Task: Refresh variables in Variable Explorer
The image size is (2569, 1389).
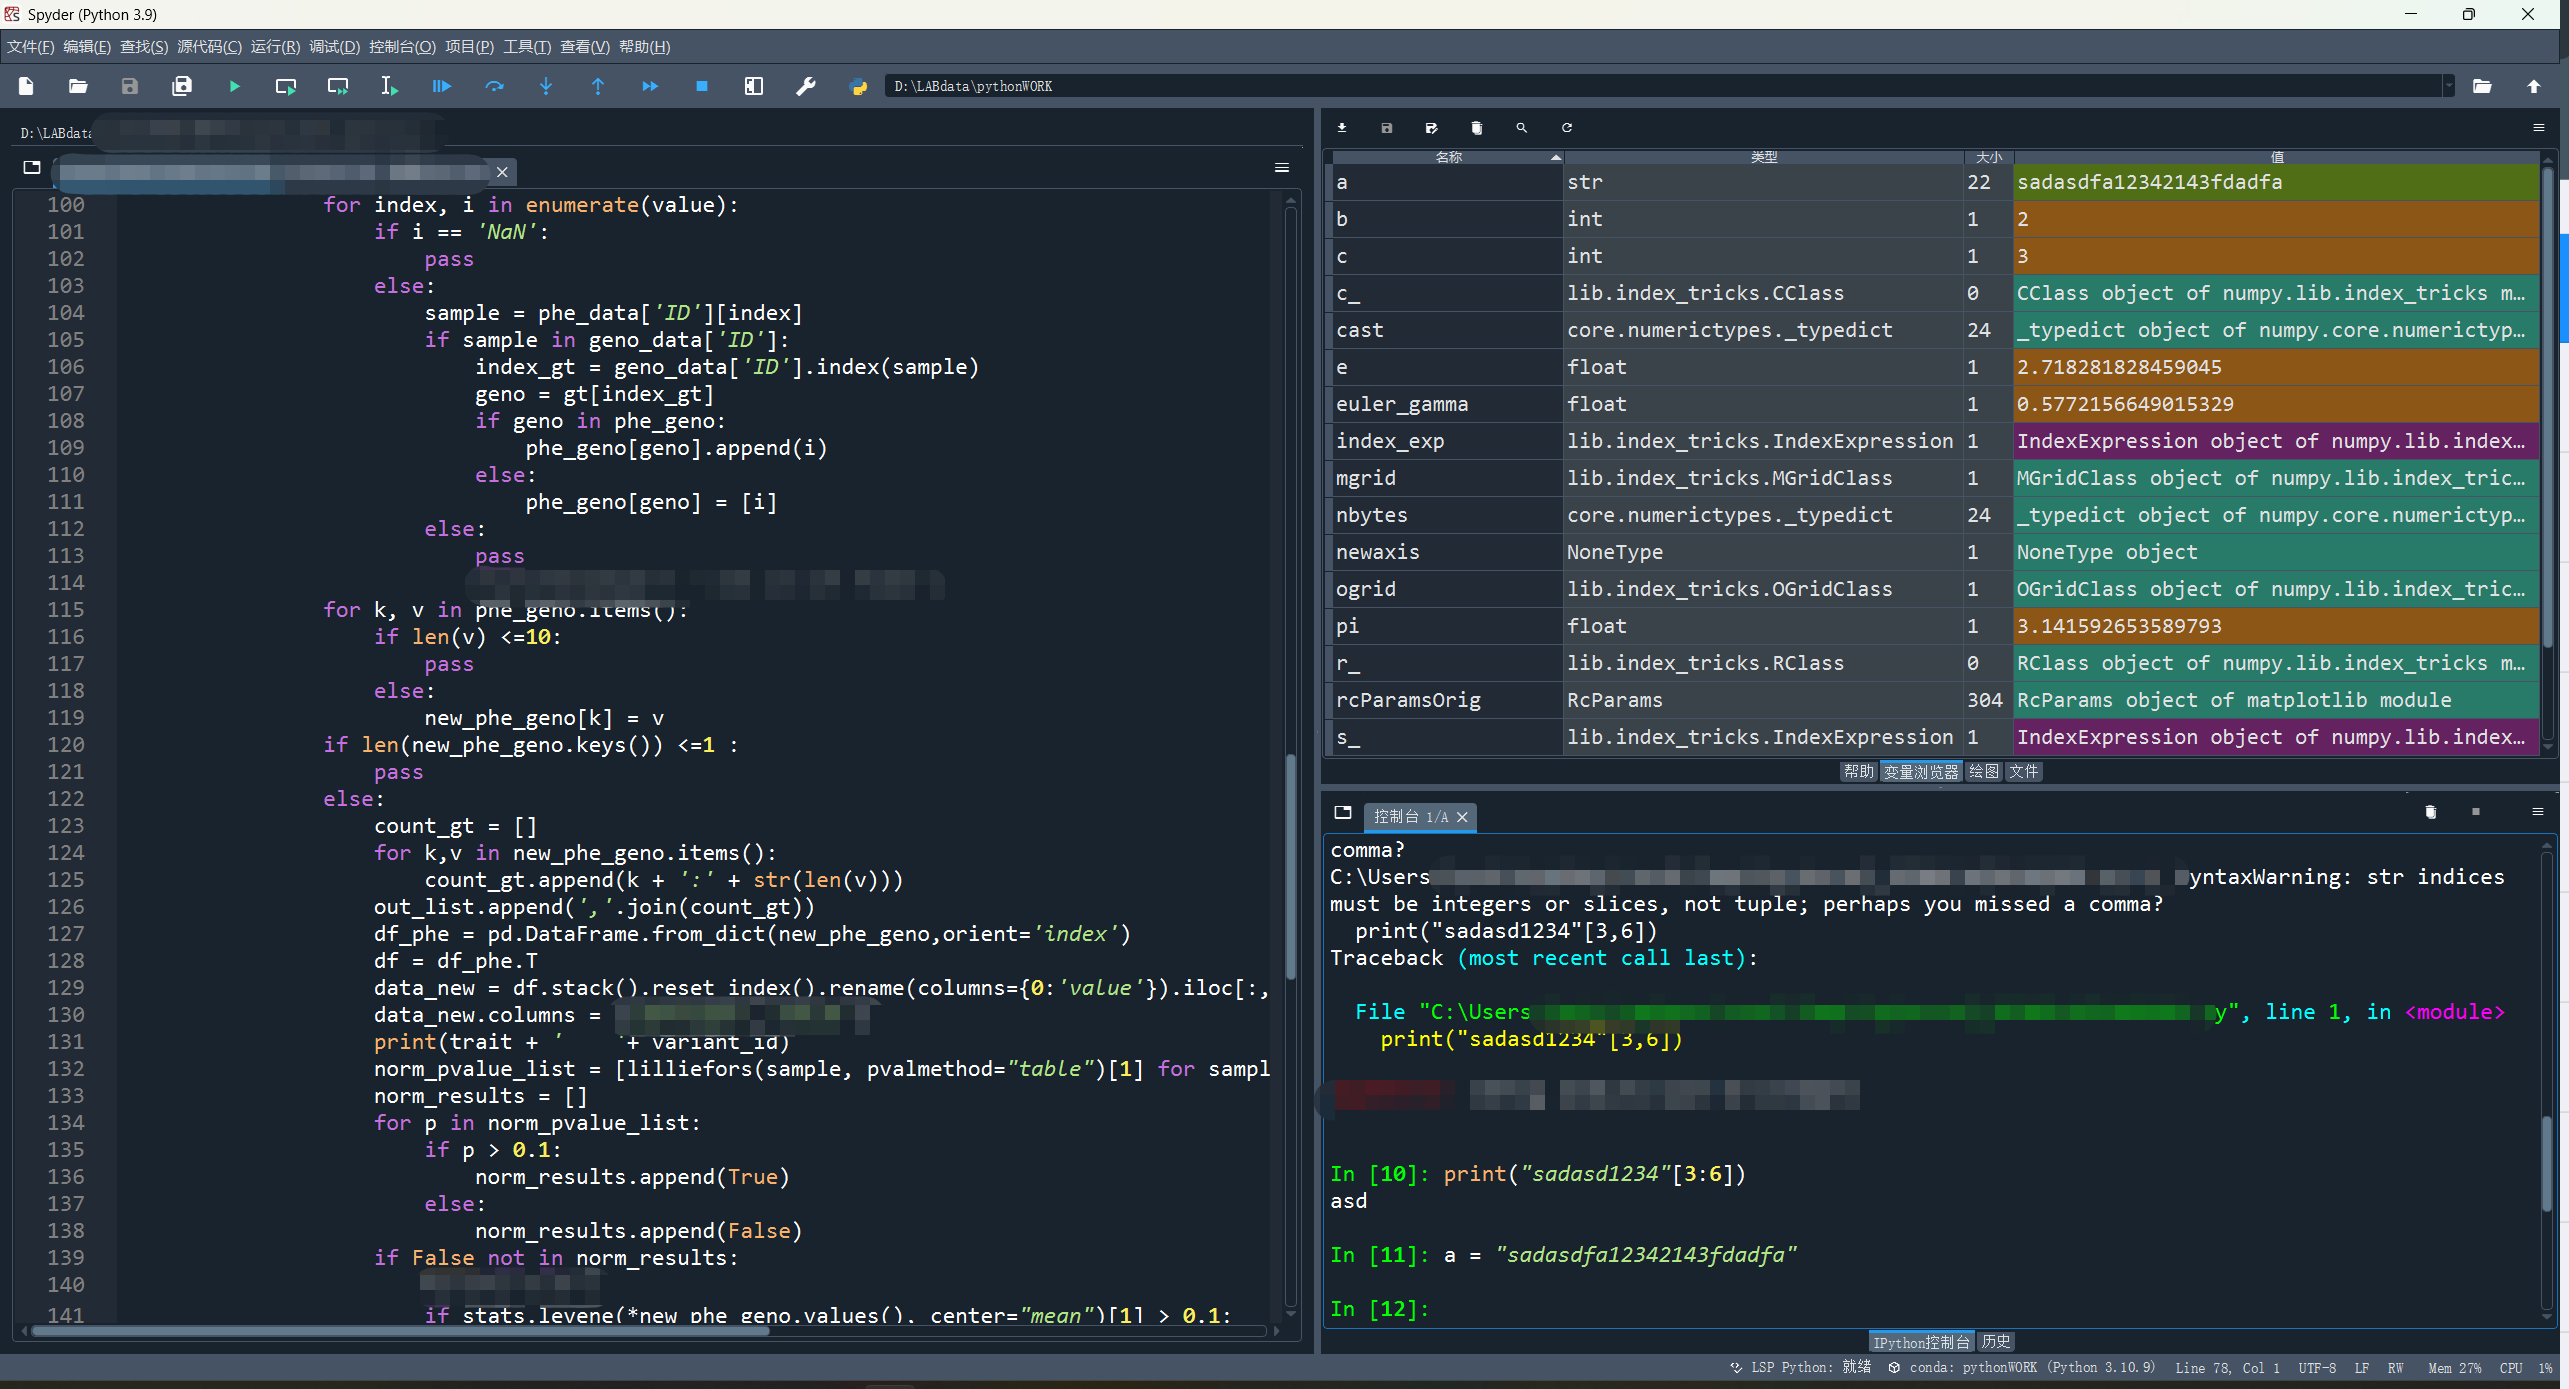Action: pos(1567,128)
